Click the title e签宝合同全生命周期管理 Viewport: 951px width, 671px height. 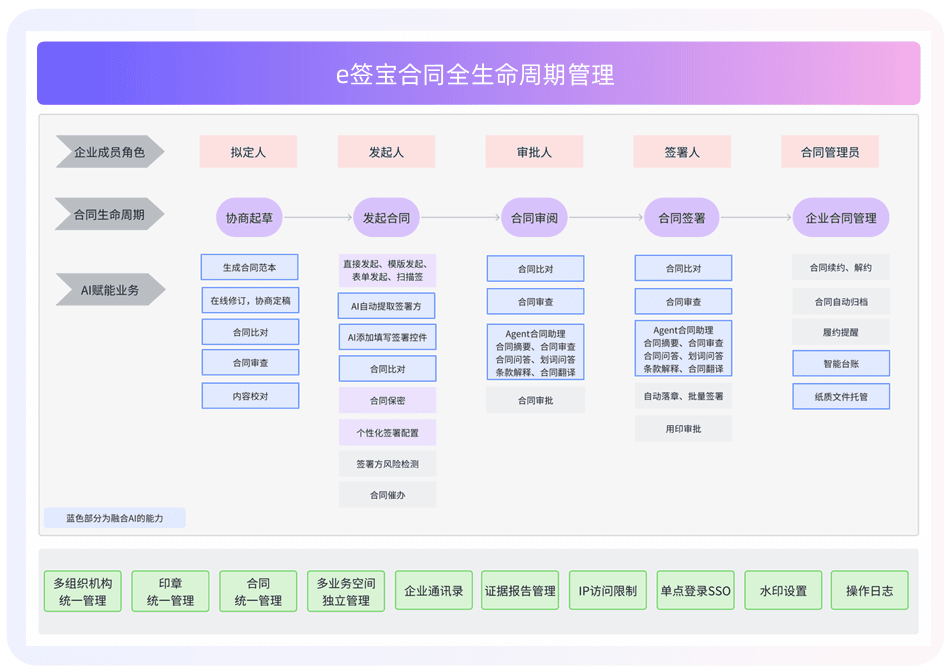pos(475,75)
